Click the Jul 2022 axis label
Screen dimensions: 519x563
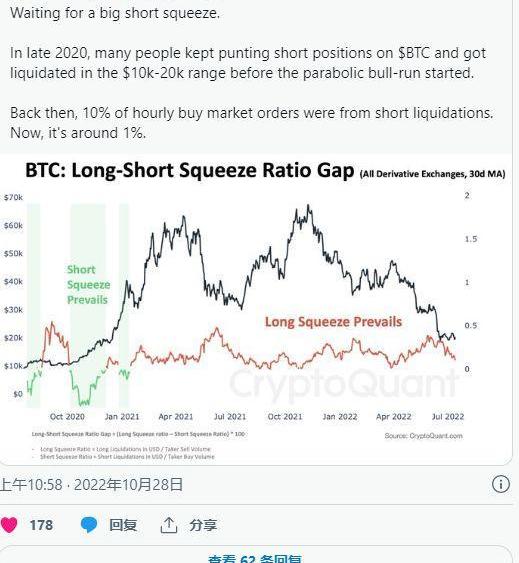tap(448, 417)
